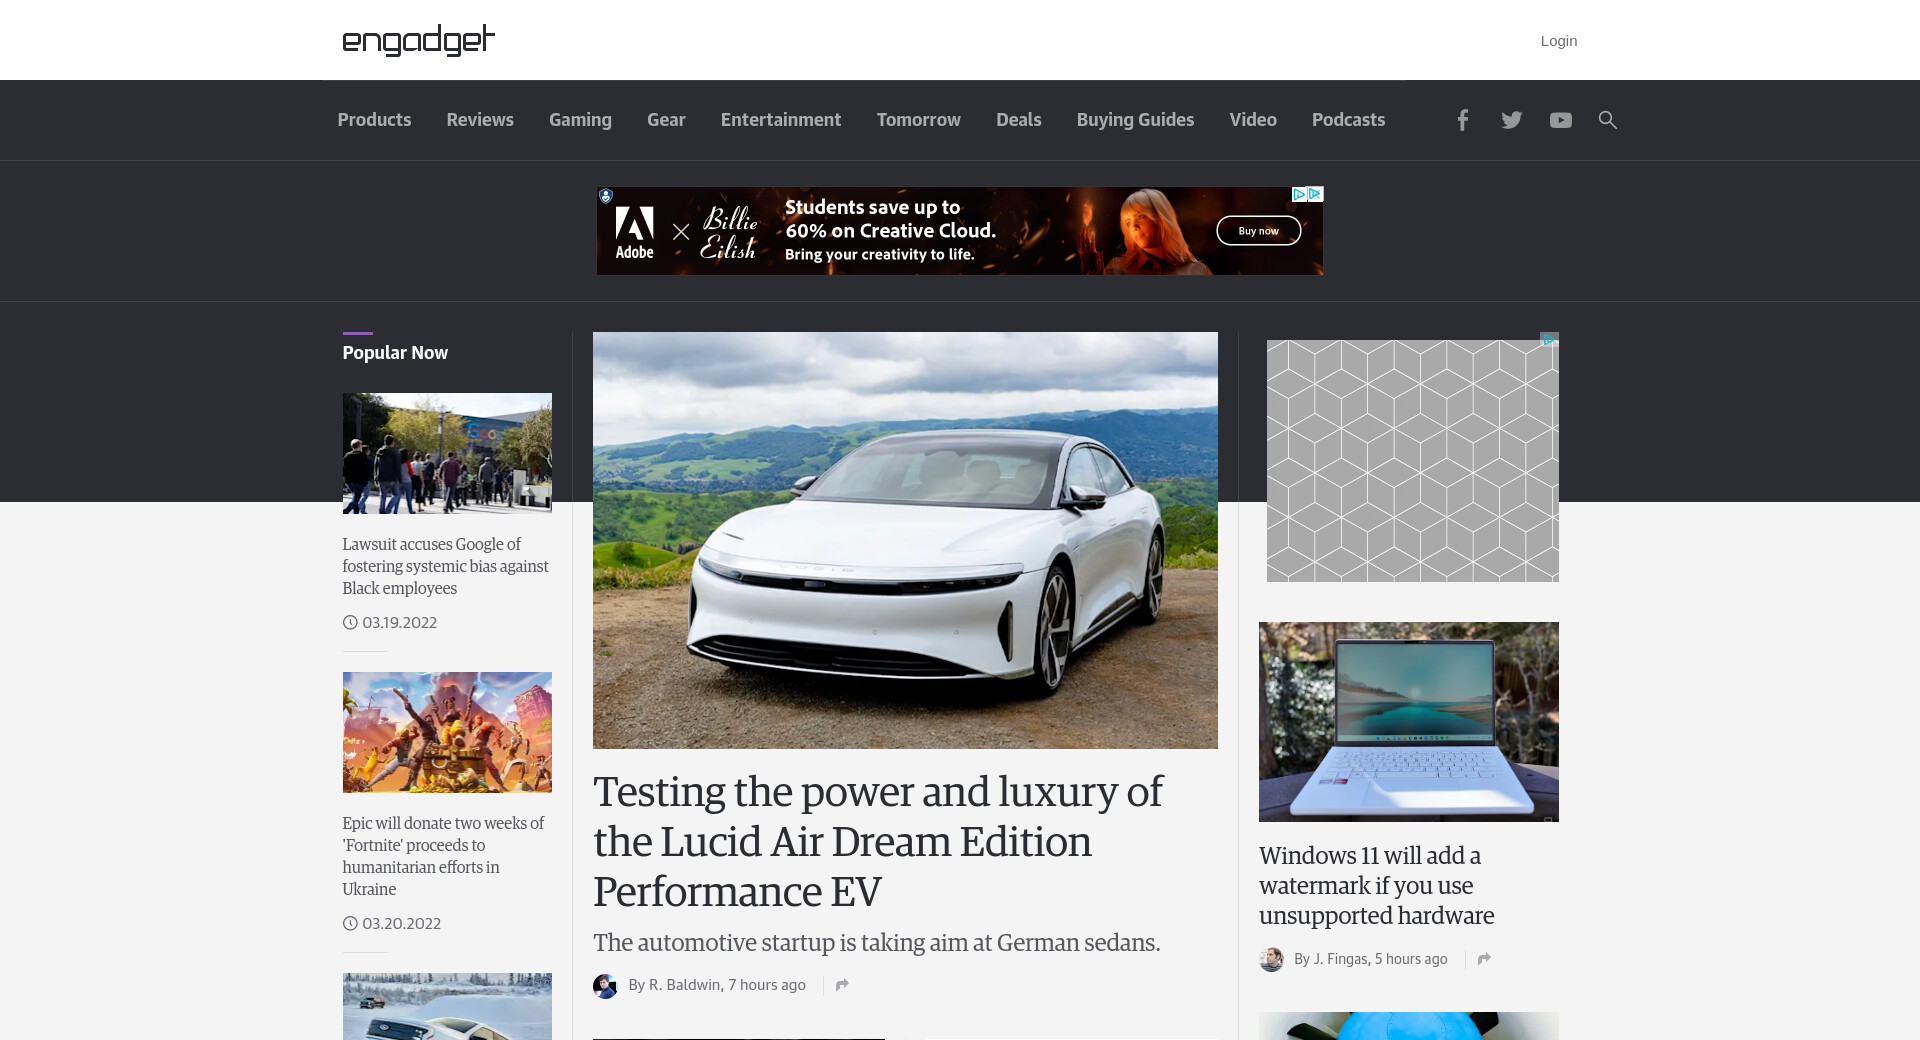
Task: Open the Engadget Twitter icon
Action: click(1511, 120)
